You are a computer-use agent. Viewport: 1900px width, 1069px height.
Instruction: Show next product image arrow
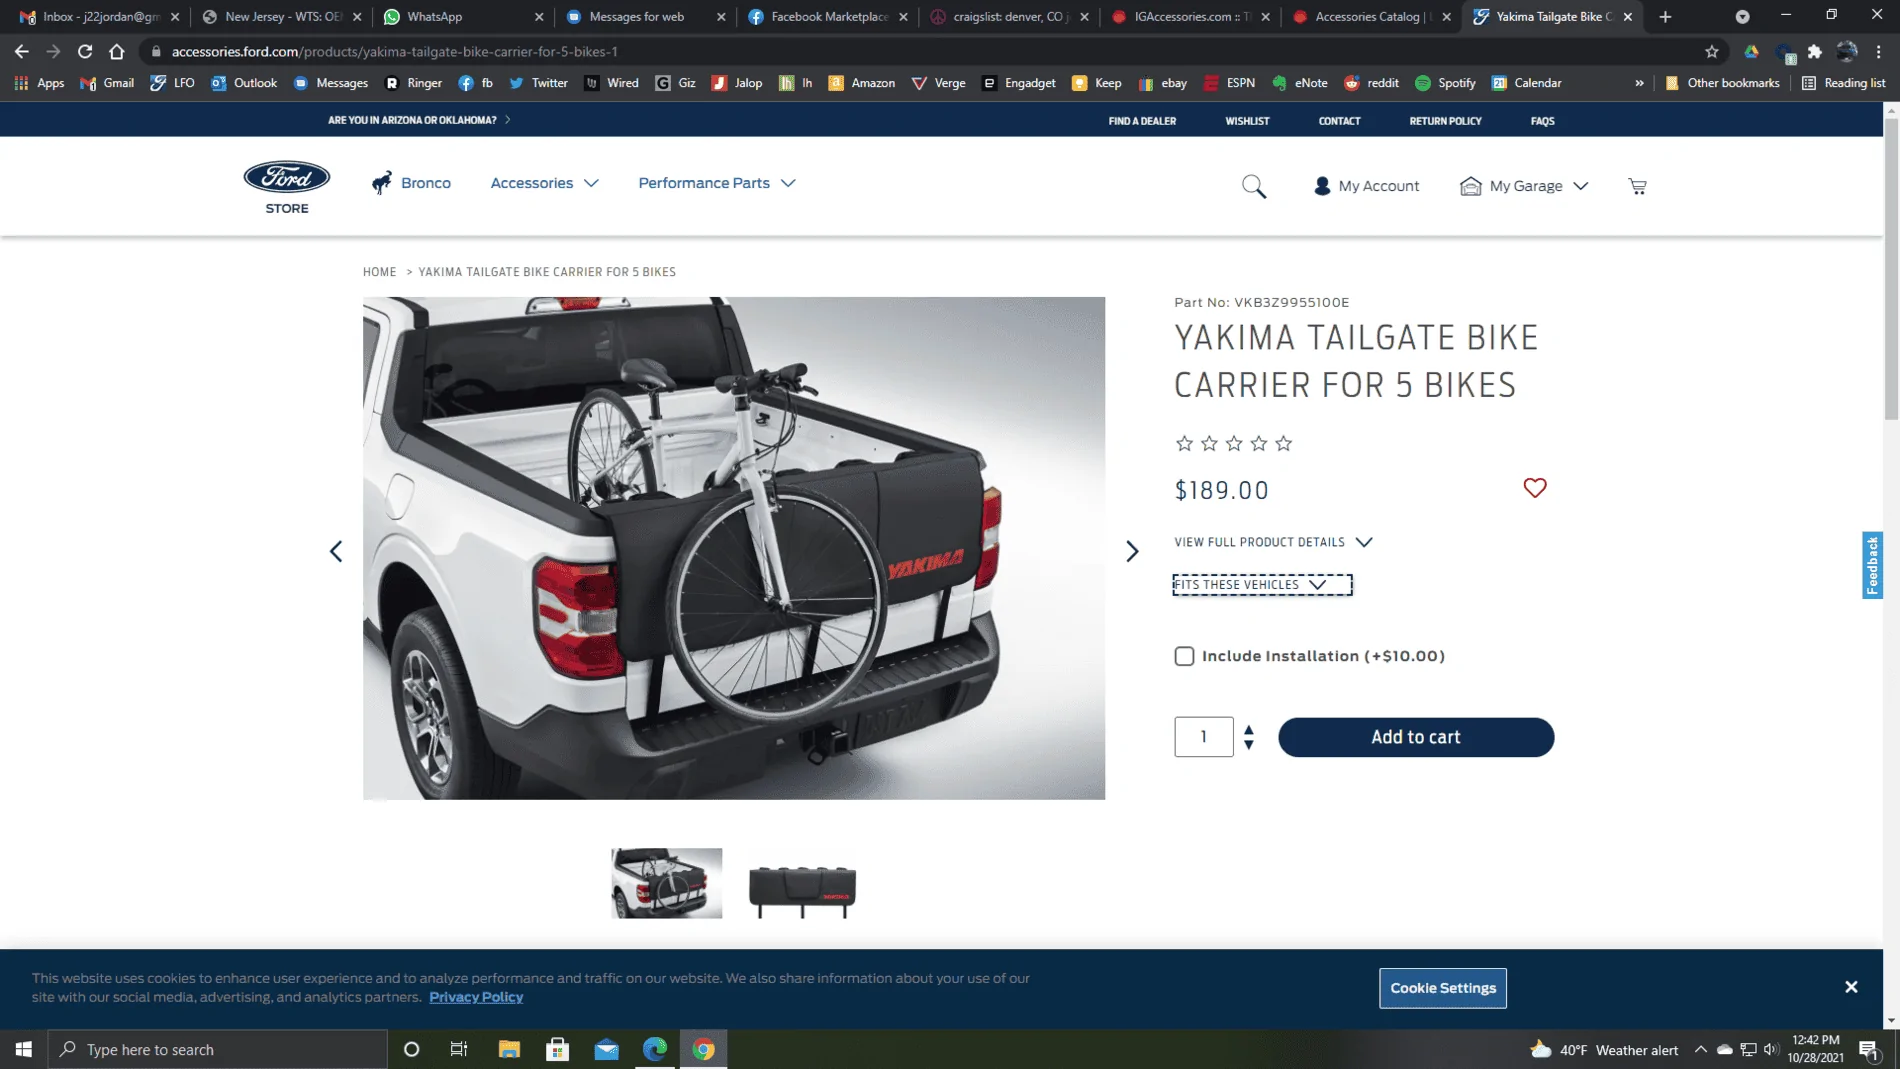pyautogui.click(x=1132, y=551)
